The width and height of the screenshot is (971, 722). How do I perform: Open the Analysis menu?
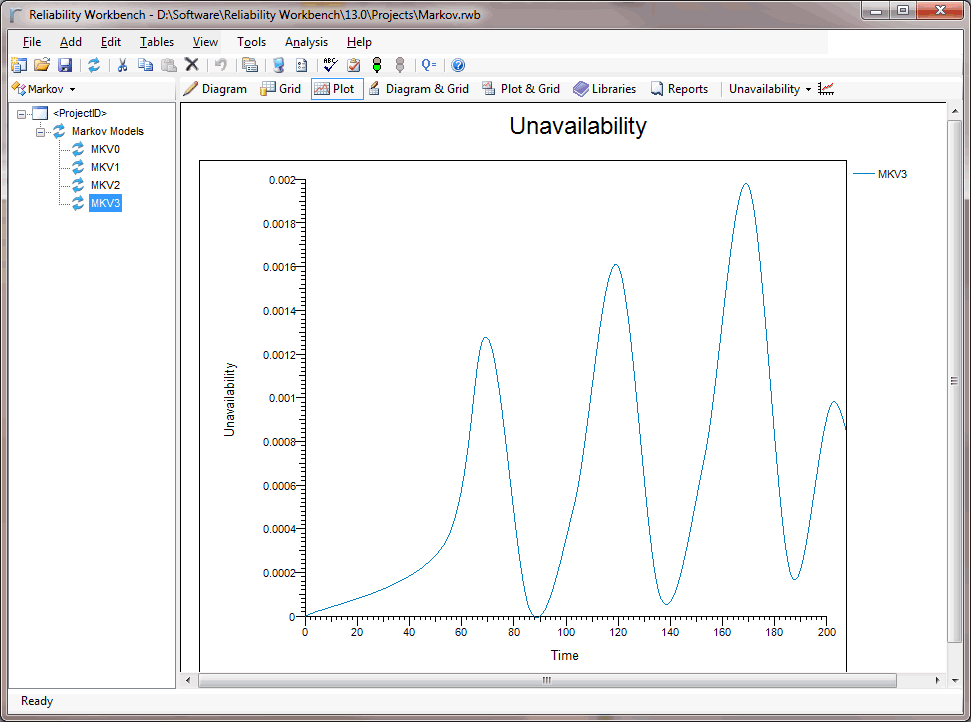306,42
